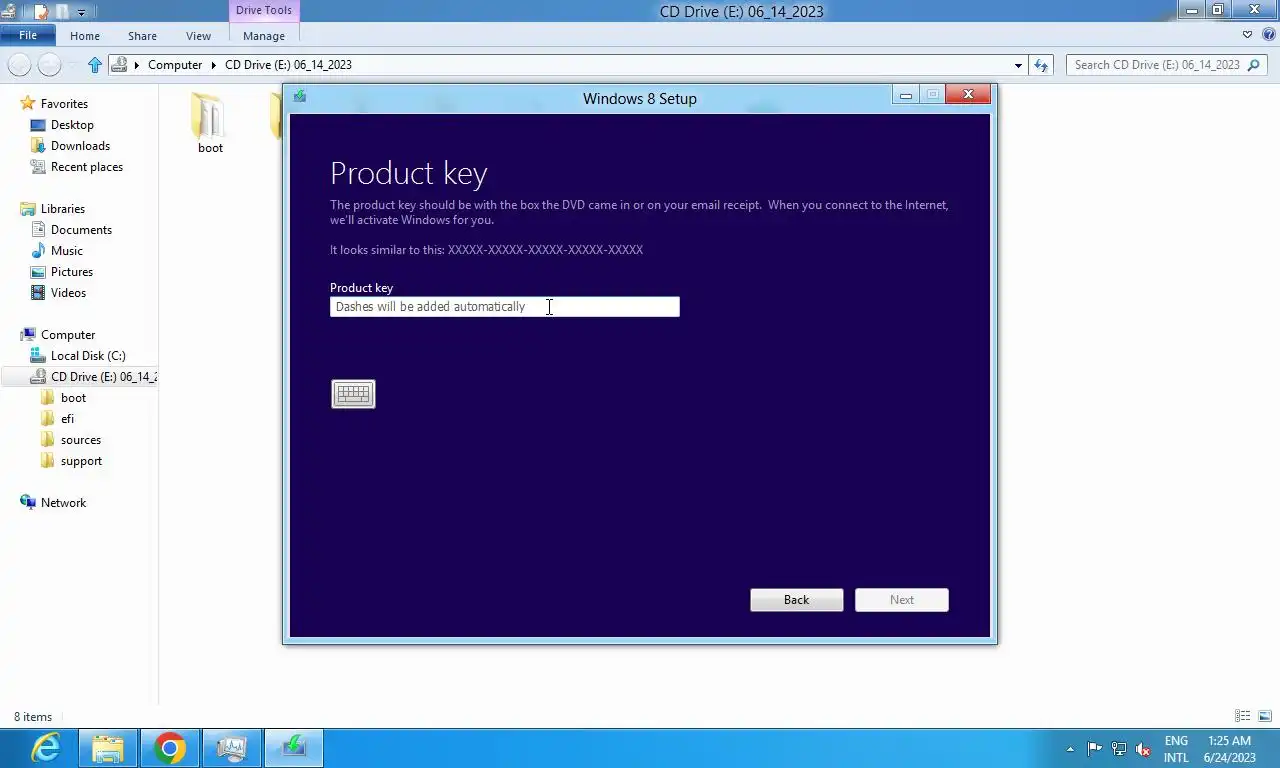This screenshot has width=1280, height=768.
Task: Switch to Details view layout
Action: point(1243,716)
